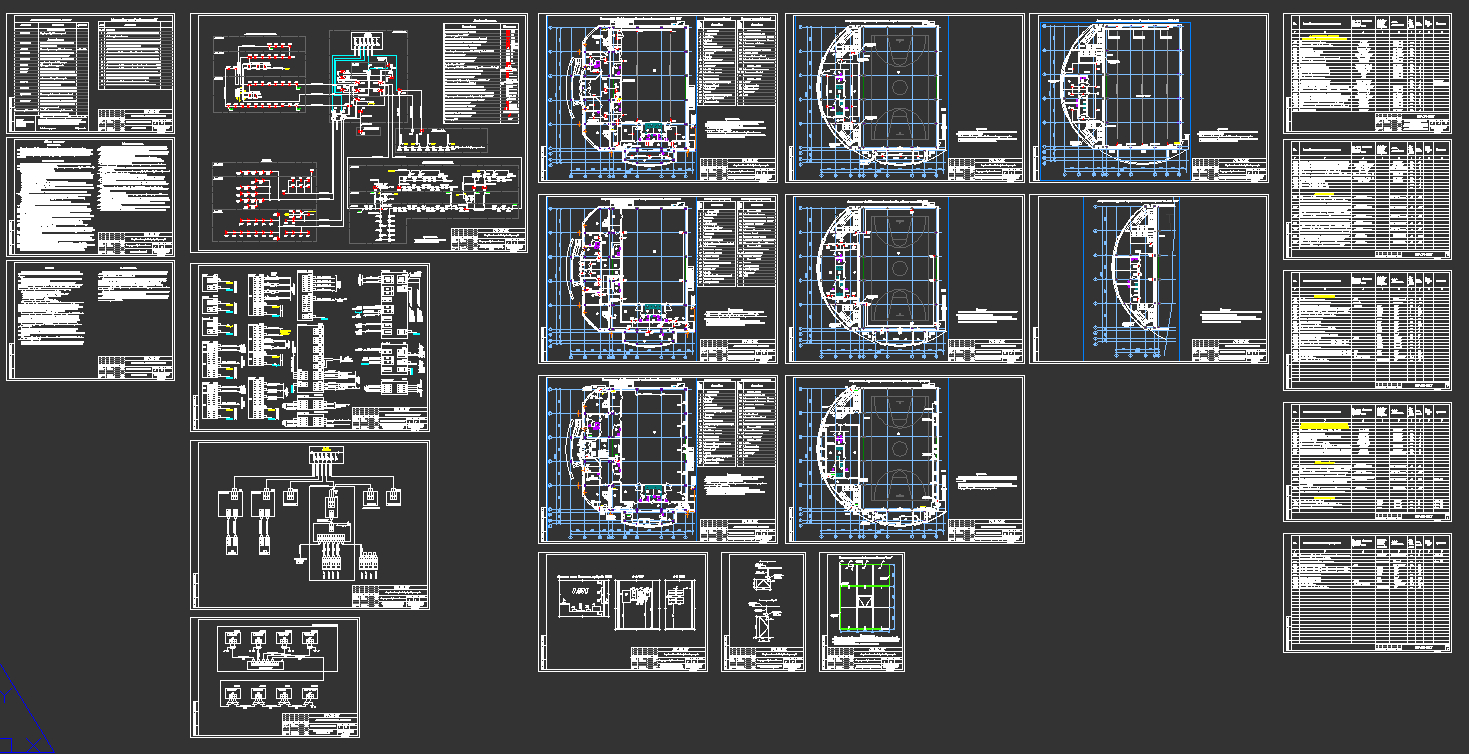1469x754 pixels.
Task: Select the sparse notes sheet, bottom of left column
Action: (x=91, y=320)
